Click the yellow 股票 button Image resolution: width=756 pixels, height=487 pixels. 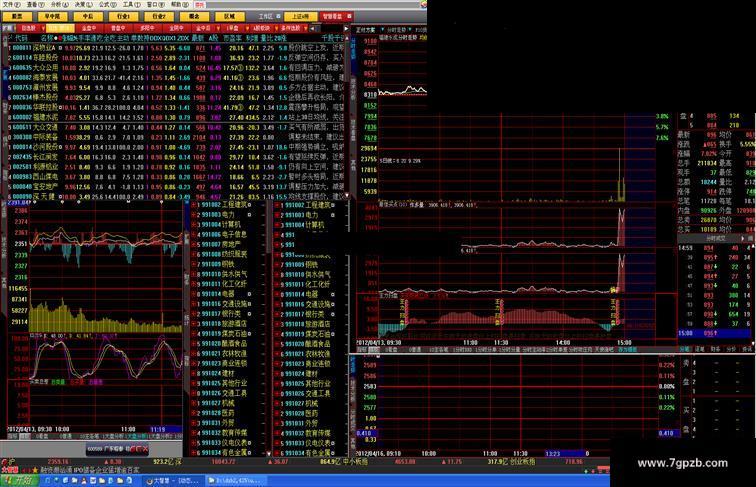coord(17,16)
